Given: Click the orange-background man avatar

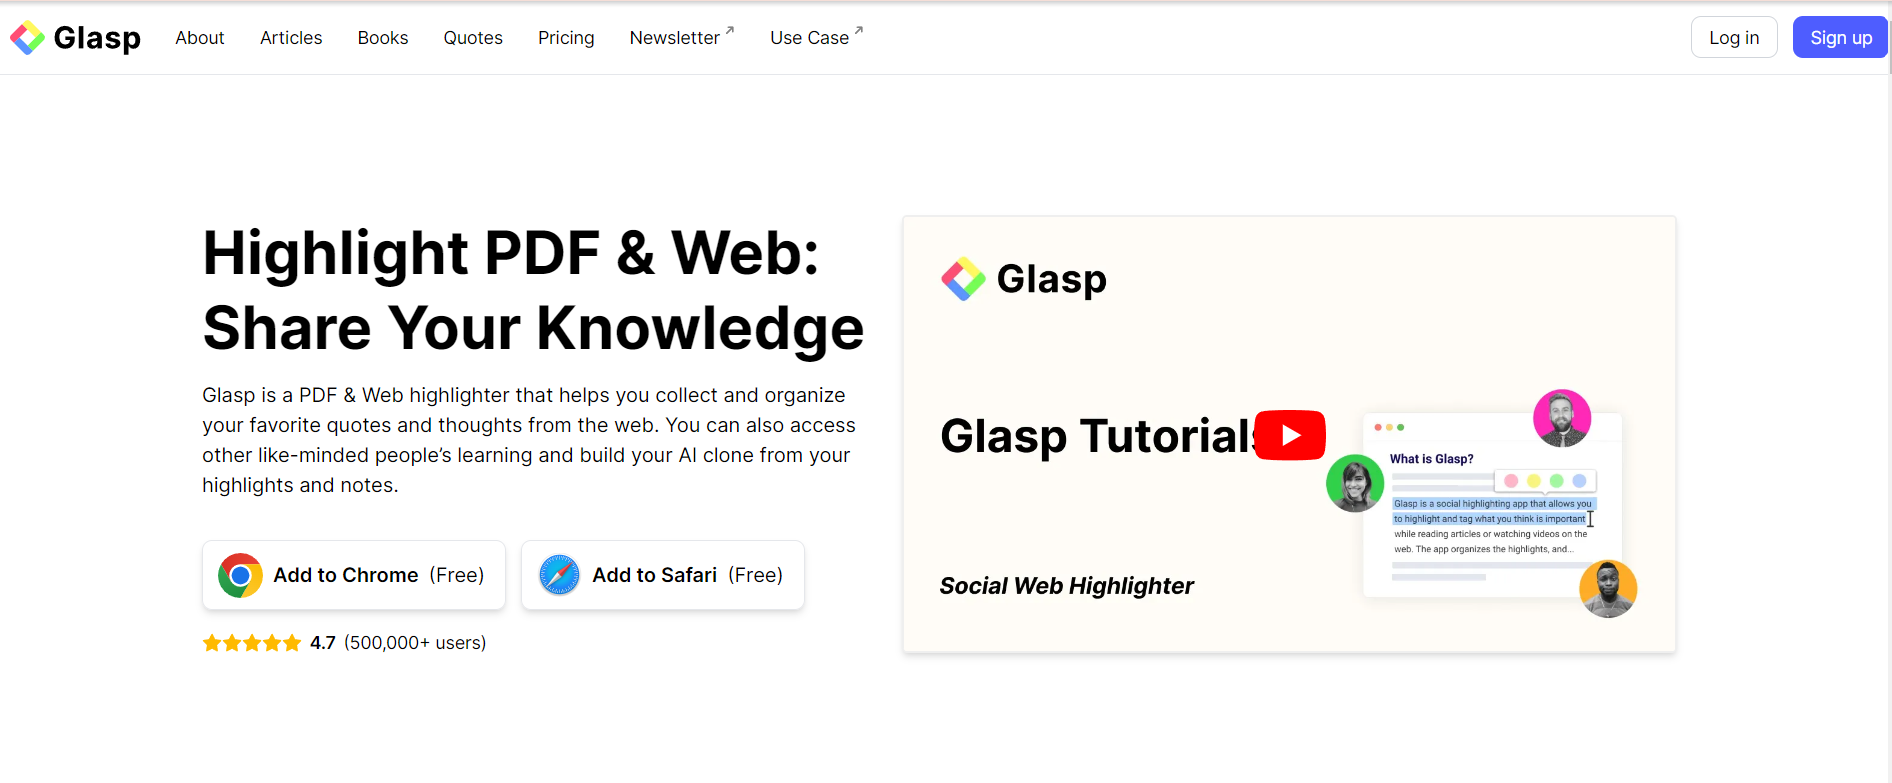Looking at the screenshot, I should click(1608, 589).
